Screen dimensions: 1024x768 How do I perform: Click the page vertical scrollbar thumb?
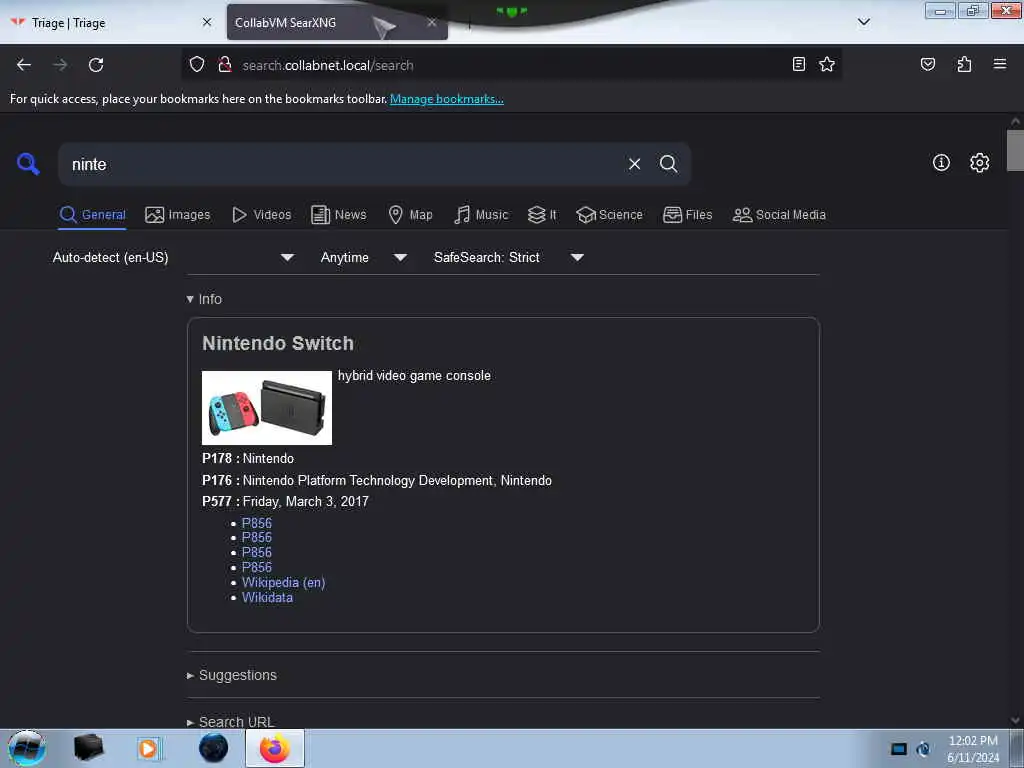click(1015, 150)
